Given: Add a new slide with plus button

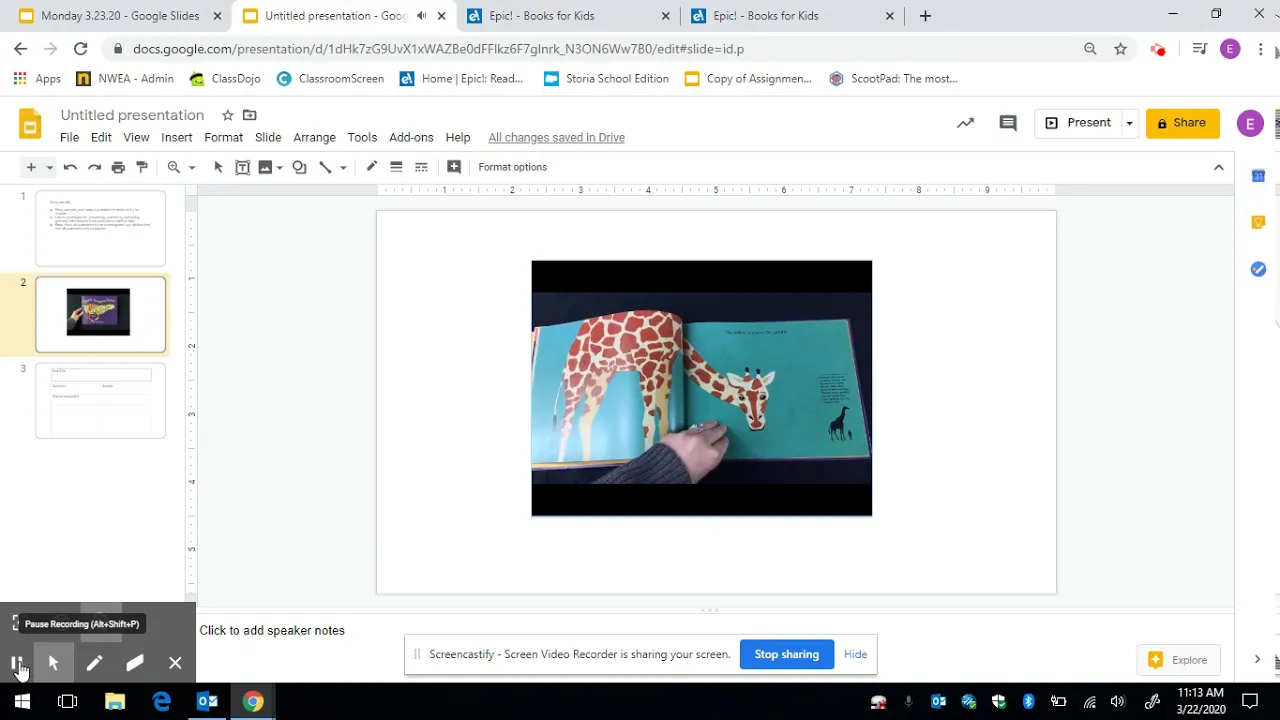Looking at the screenshot, I should coord(31,167).
